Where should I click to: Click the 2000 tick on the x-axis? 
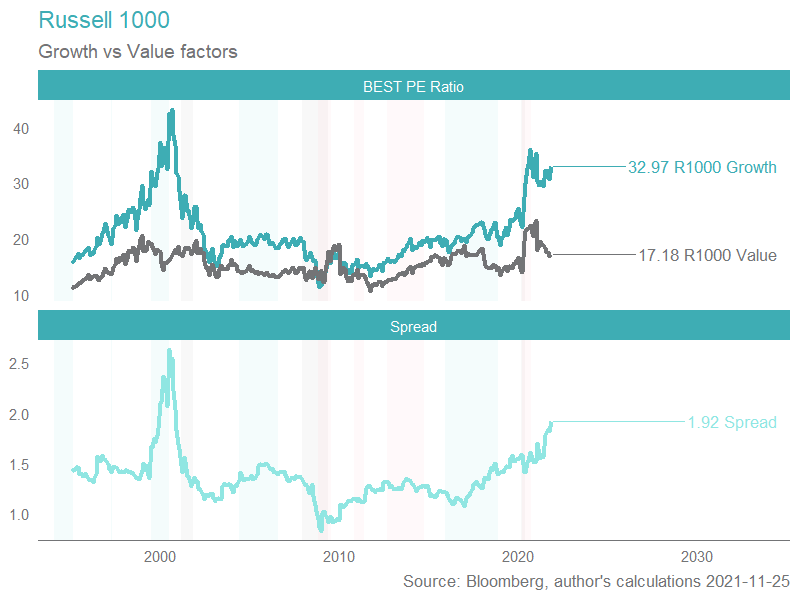tap(160, 556)
